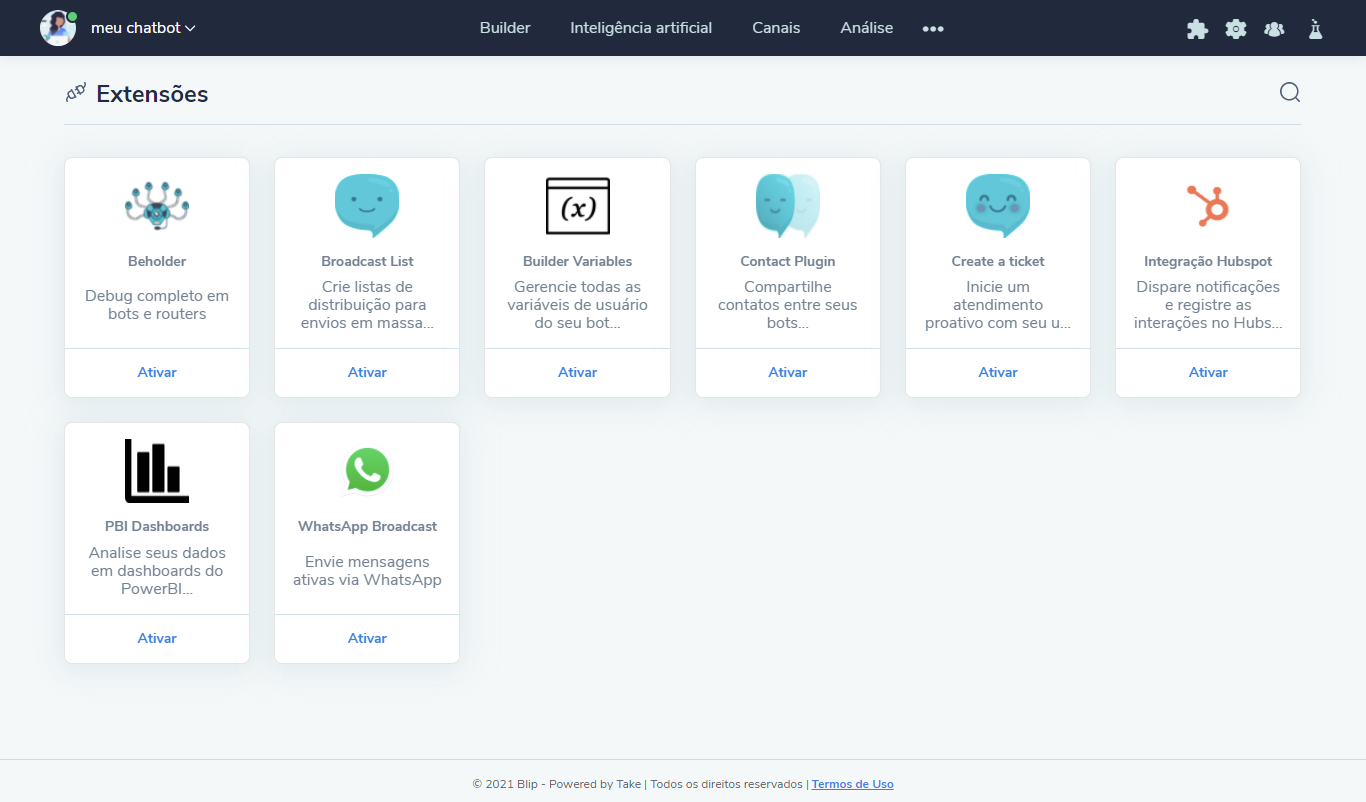
Task: Activate the Contact Plugin extension
Action: [788, 372]
